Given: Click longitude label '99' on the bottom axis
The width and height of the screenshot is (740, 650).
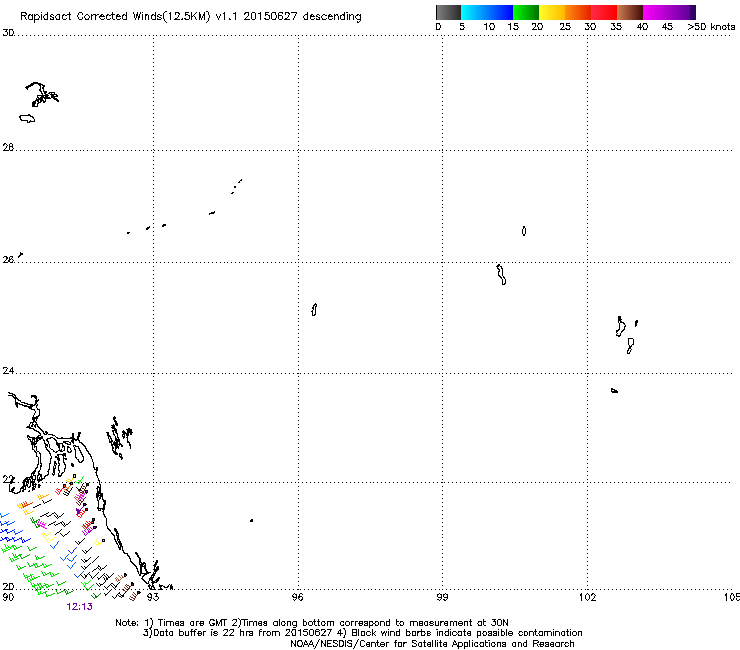Looking at the screenshot, I should coord(442,597).
